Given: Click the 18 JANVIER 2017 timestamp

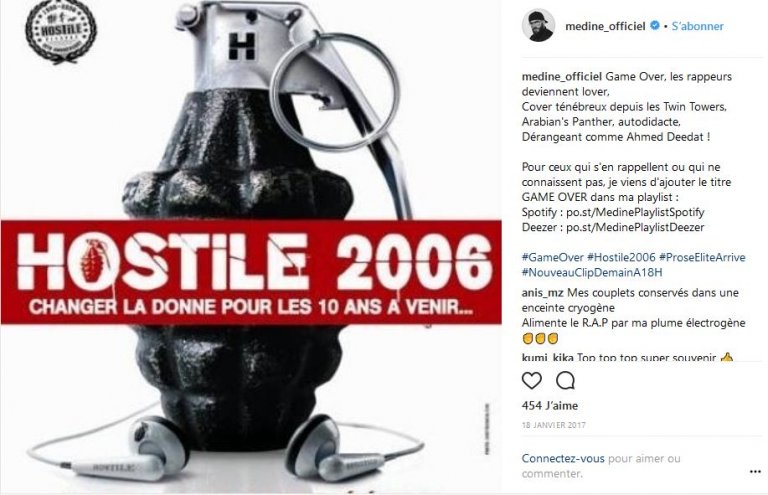Looking at the screenshot, I should pos(553,425).
